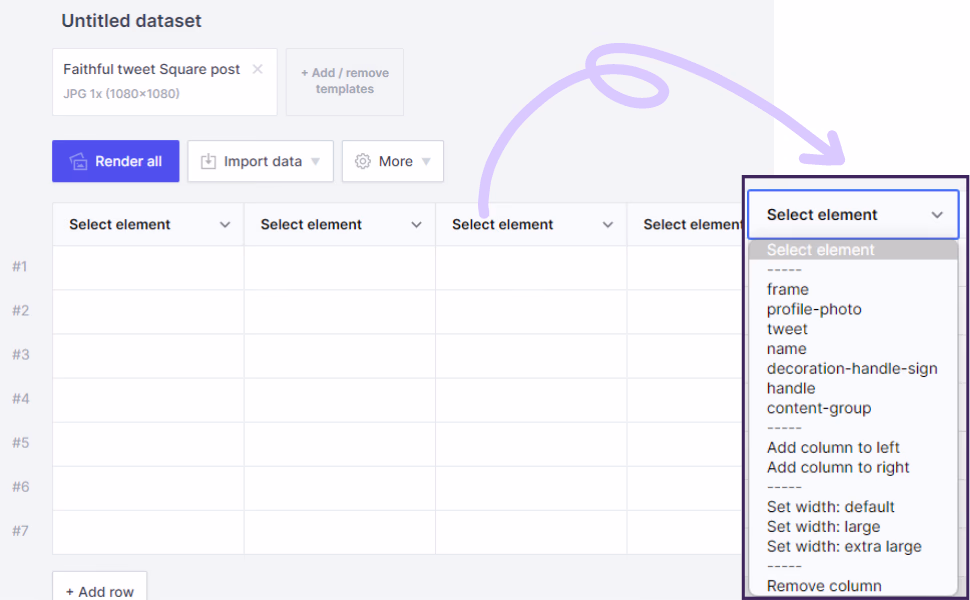Remove the Faithful tweet Square post template
The height and width of the screenshot is (600, 970).
tap(257, 69)
